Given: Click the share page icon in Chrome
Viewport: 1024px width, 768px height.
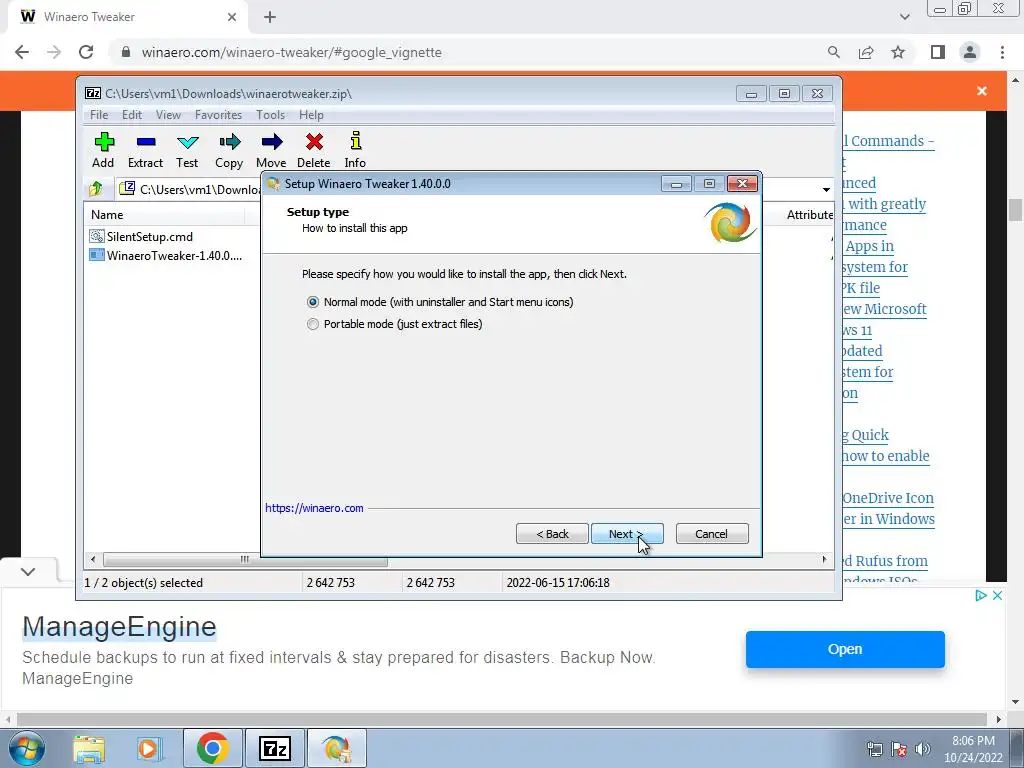Looking at the screenshot, I should (866, 52).
